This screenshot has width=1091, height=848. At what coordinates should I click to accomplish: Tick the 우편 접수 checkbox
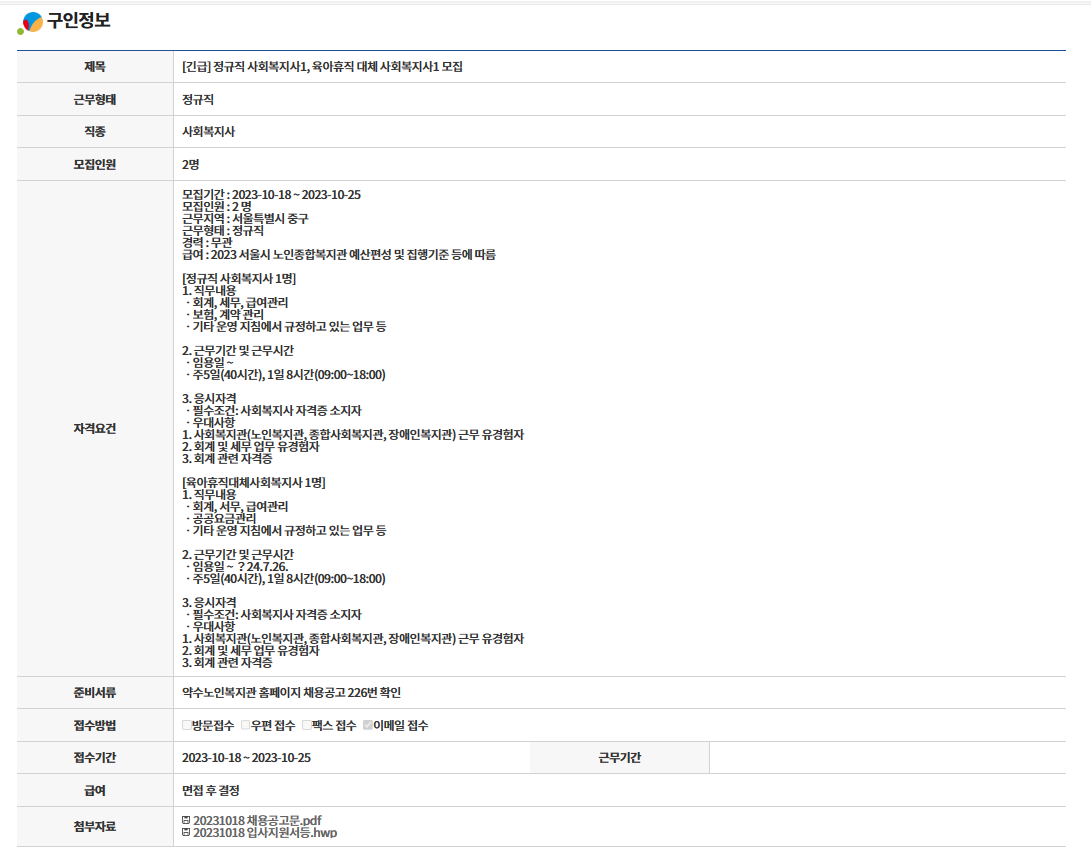[x=245, y=726]
